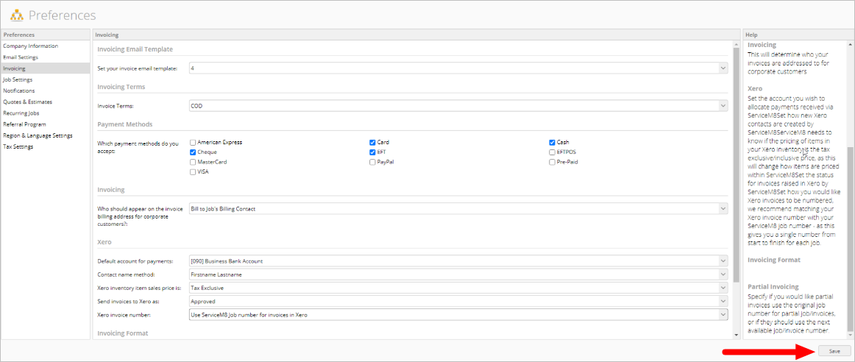Click the Invoicing Terms section heading

pos(121,87)
